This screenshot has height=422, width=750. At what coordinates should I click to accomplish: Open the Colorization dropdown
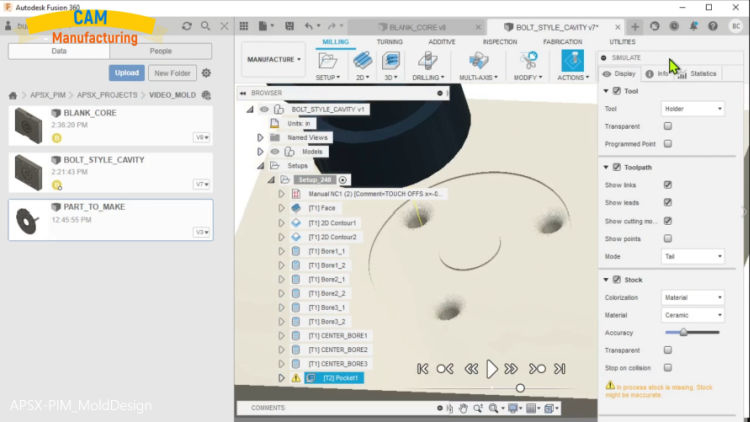tap(693, 298)
